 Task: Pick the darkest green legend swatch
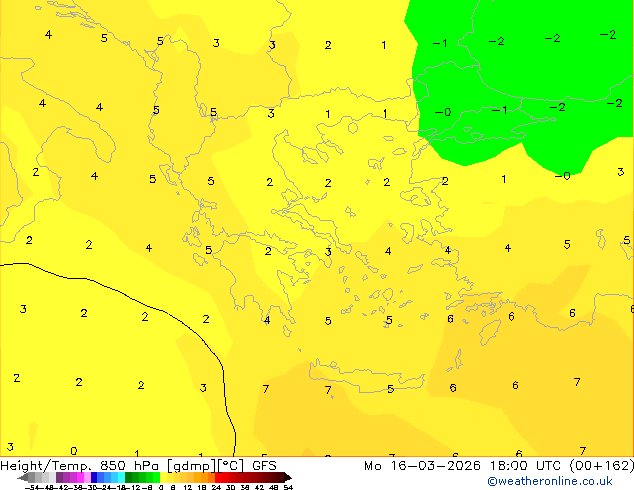[x=129, y=478]
